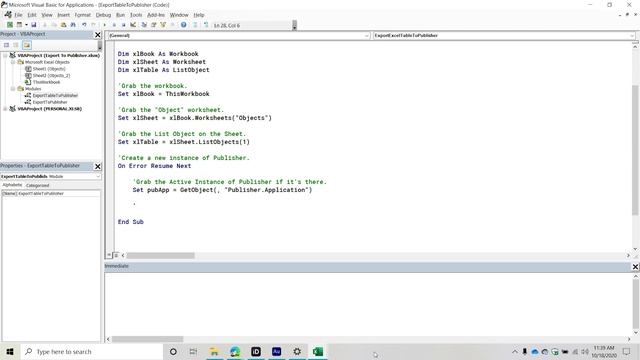640x360 pixels.
Task: Toggle Design Mode icon in toolbar
Action: (x=133, y=25)
